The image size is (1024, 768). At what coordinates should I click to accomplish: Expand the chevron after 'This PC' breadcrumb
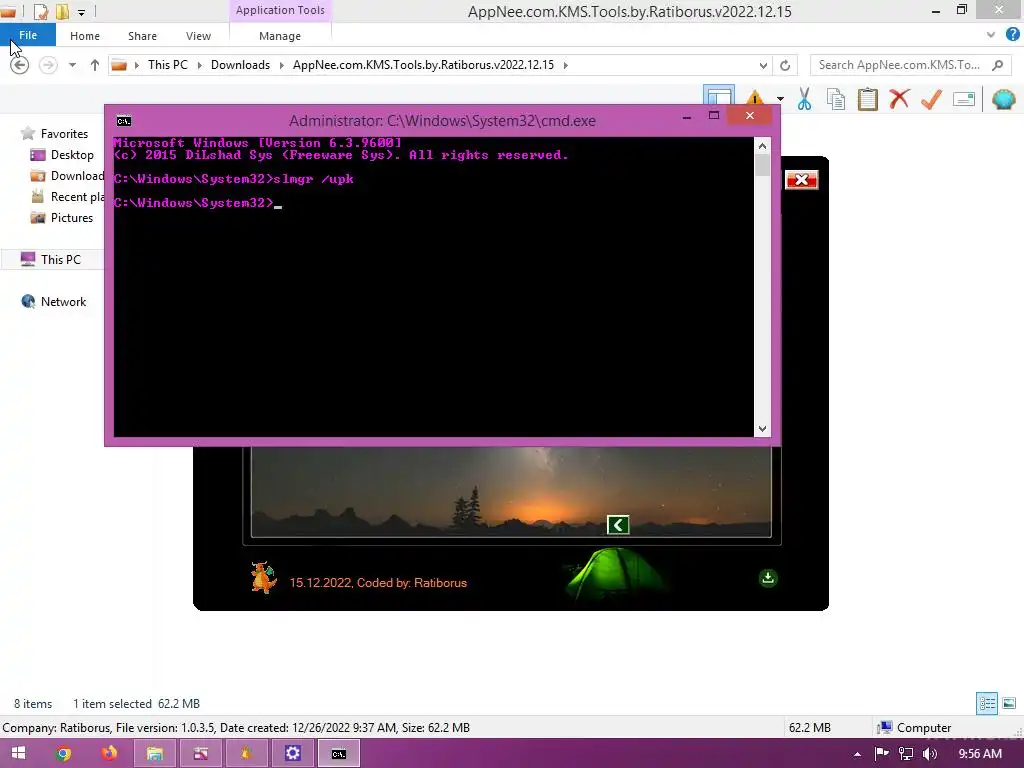click(x=200, y=65)
